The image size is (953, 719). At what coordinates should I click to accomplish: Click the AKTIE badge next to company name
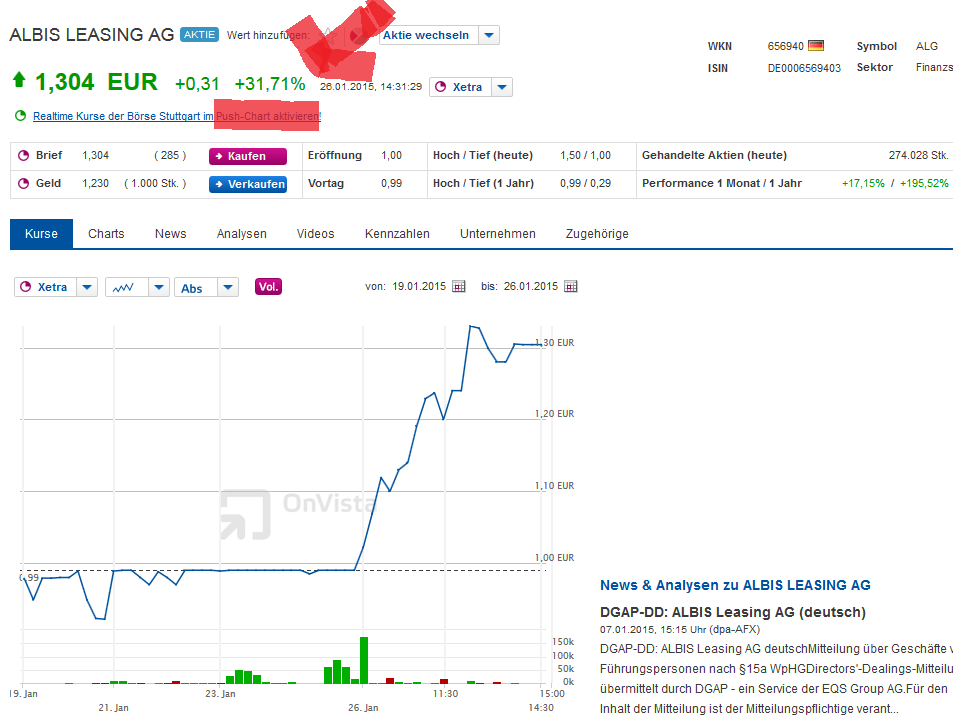tap(199, 35)
